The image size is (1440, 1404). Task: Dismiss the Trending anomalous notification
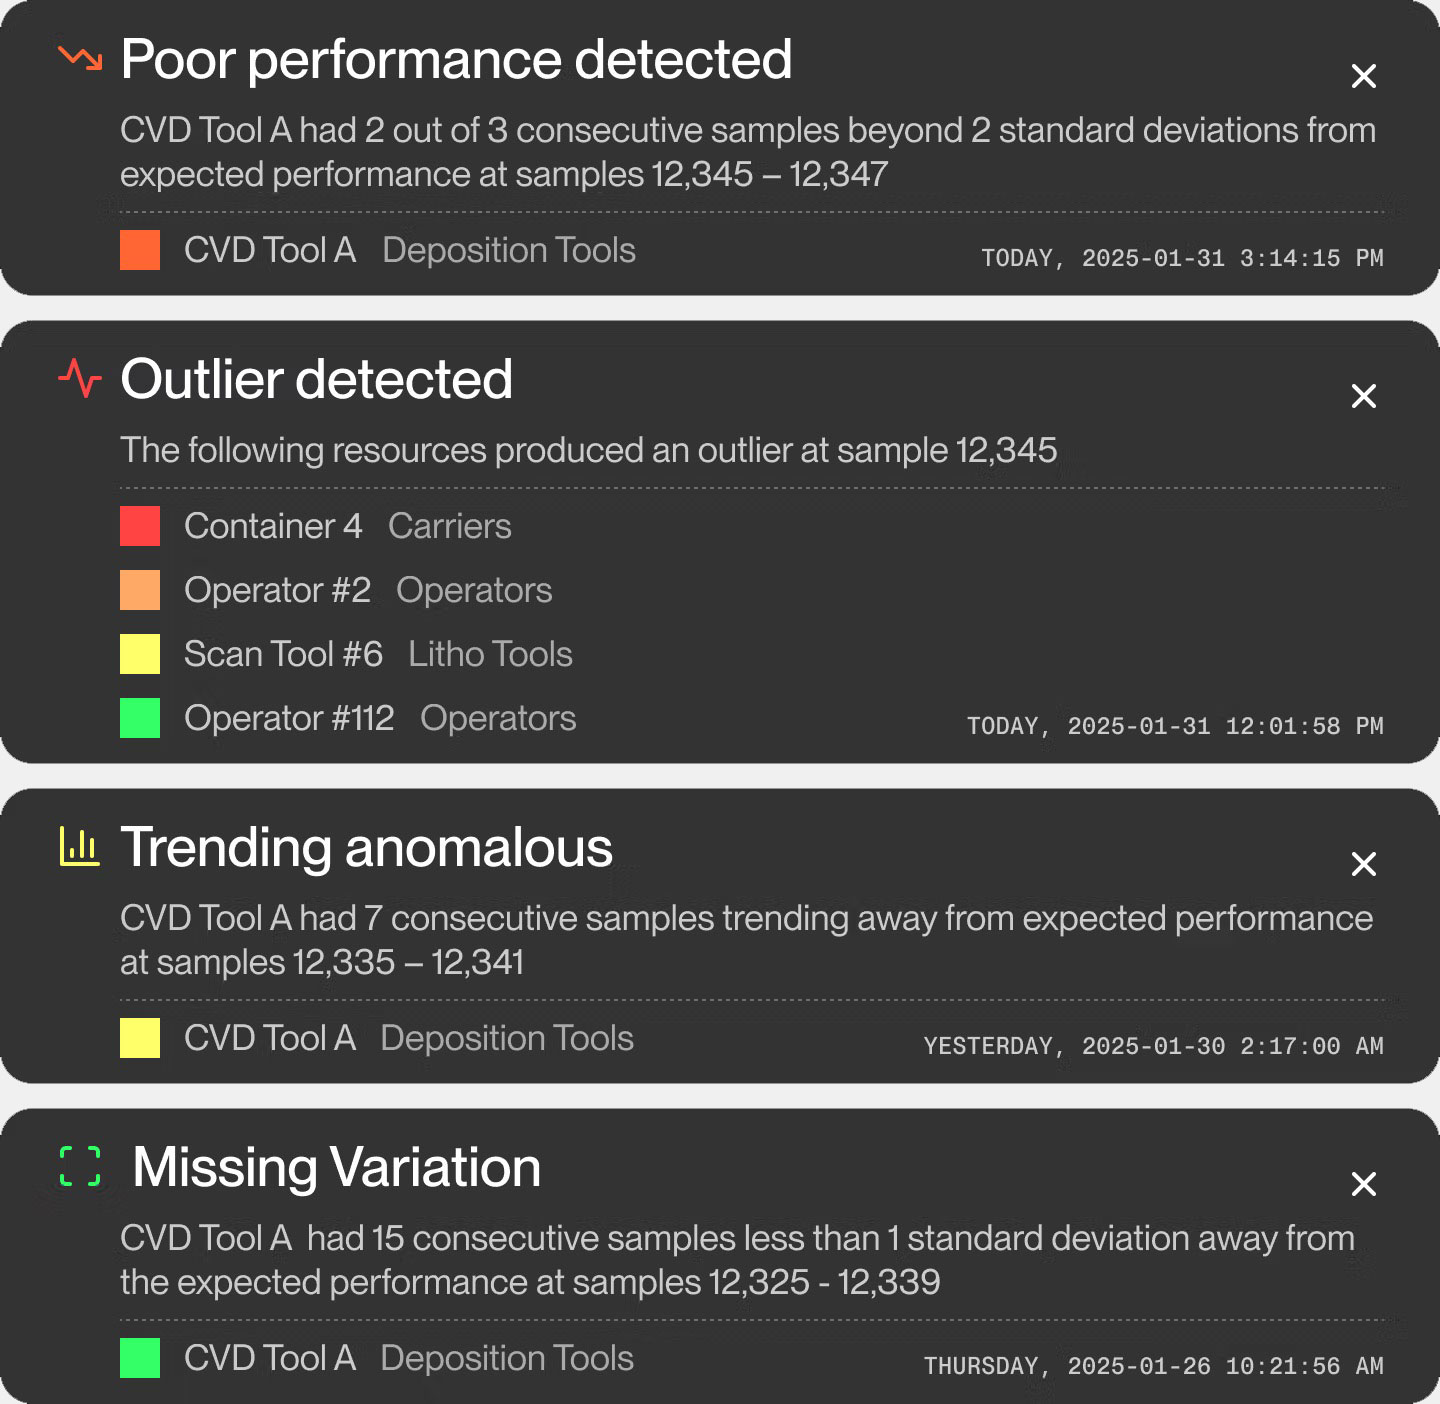pyautogui.click(x=1364, y=862)
